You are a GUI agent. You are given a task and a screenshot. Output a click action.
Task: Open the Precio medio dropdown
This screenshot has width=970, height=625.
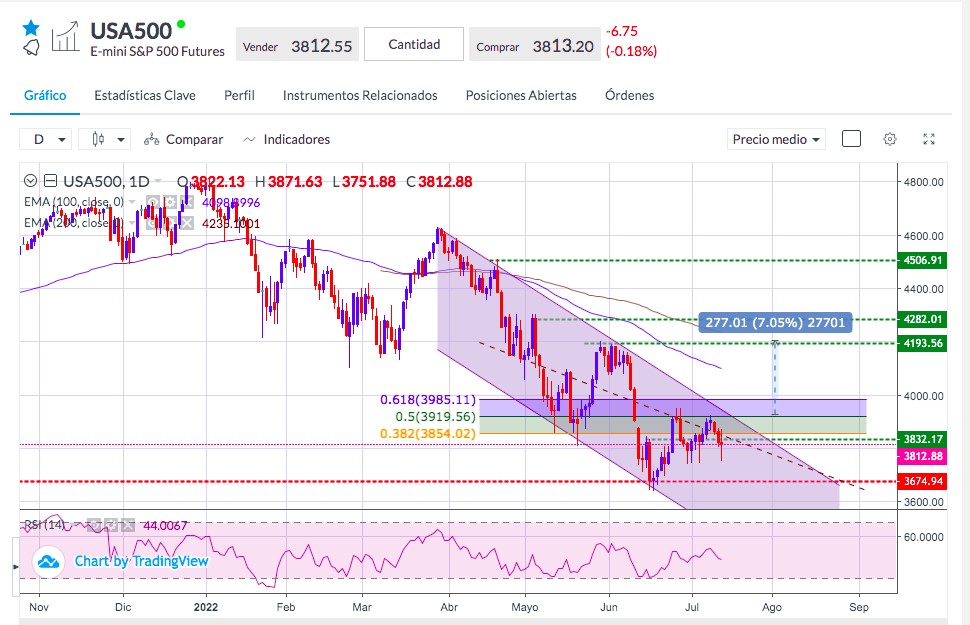pos(776,139)
